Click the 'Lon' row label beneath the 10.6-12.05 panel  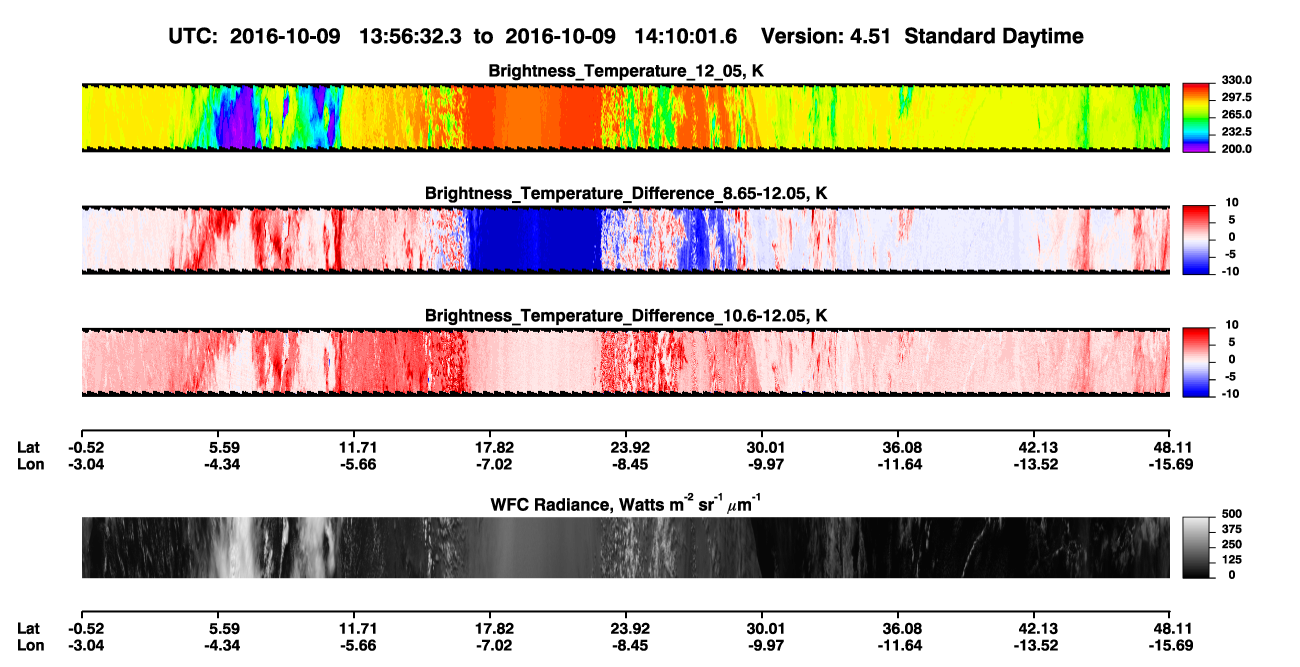[x=29, y=464]
